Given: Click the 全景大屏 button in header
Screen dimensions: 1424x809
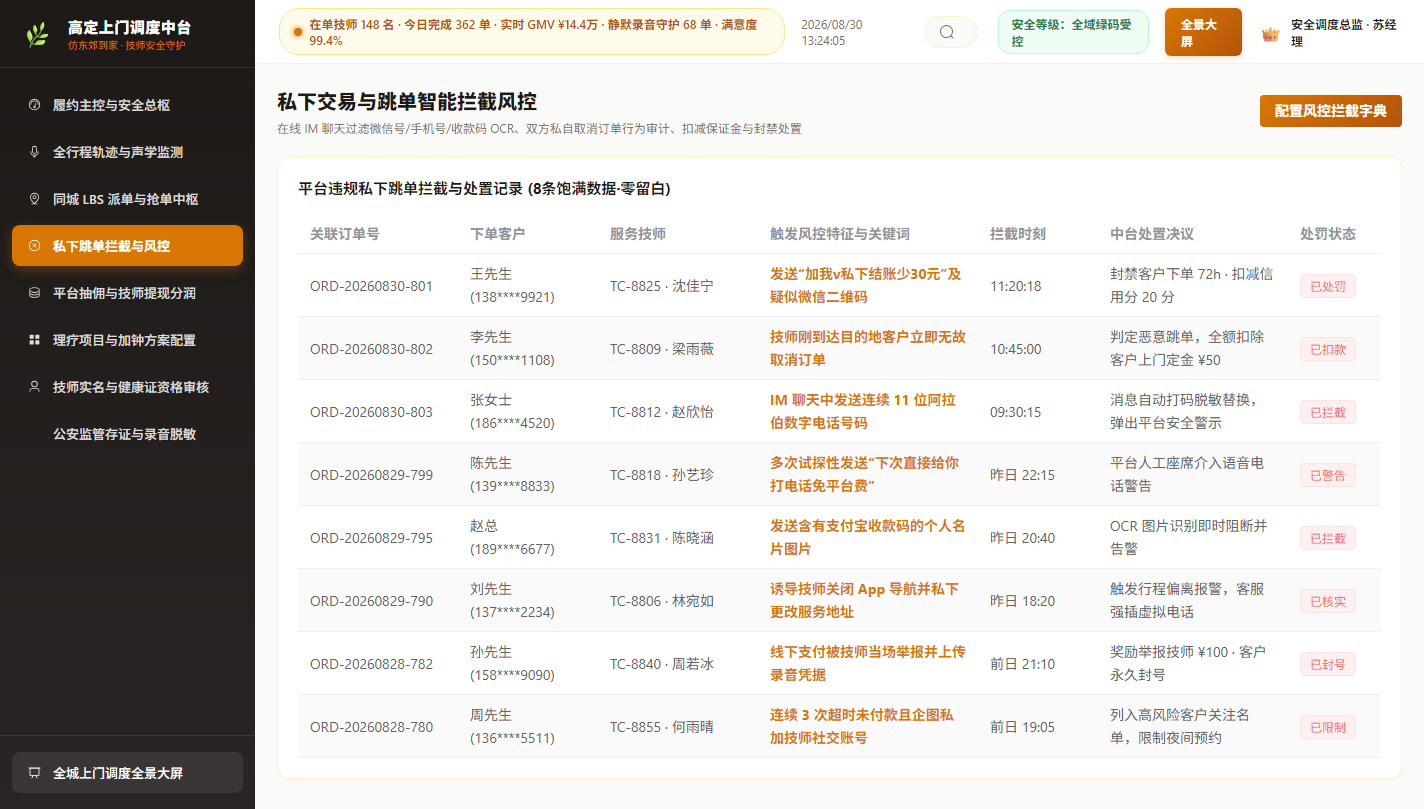Looking at the screenshot, I should 1203,32.
